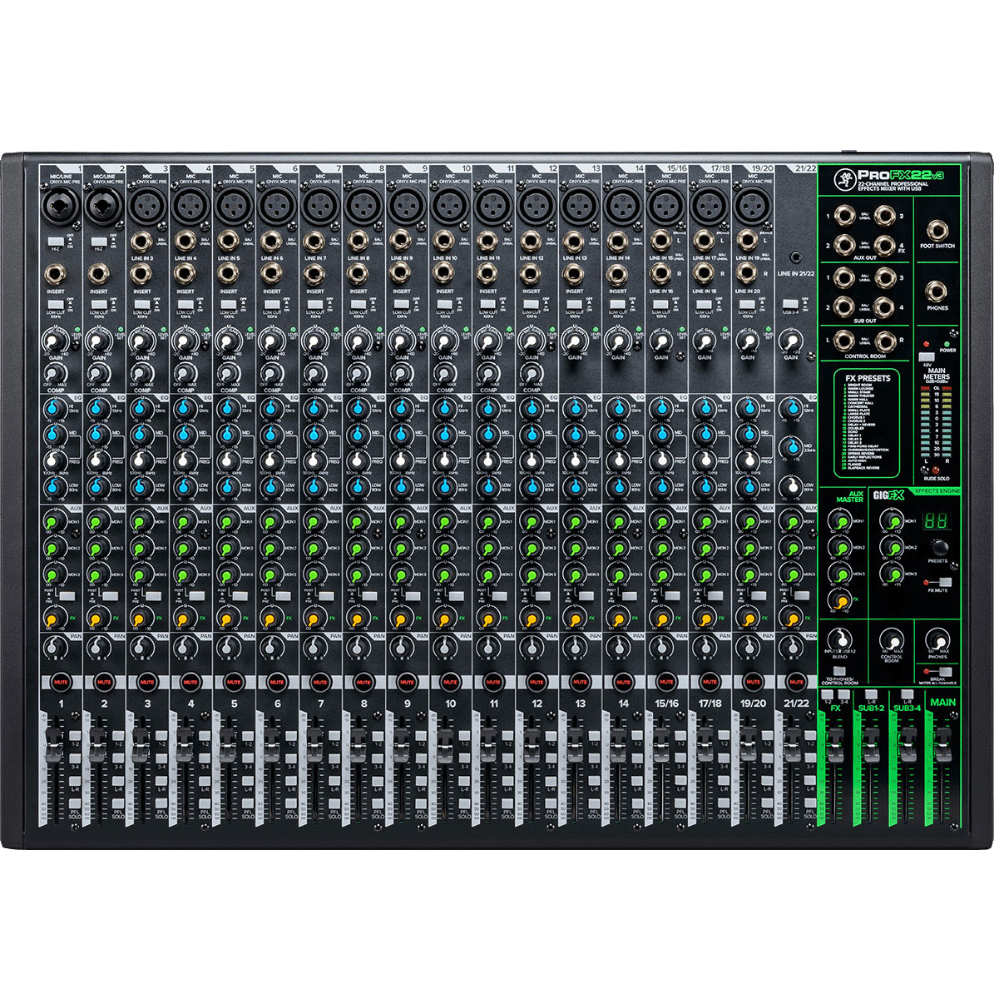Click the PHONES output jack
The height and width of the screenshot is (1000, 1000).
click(x=938, y=292)
